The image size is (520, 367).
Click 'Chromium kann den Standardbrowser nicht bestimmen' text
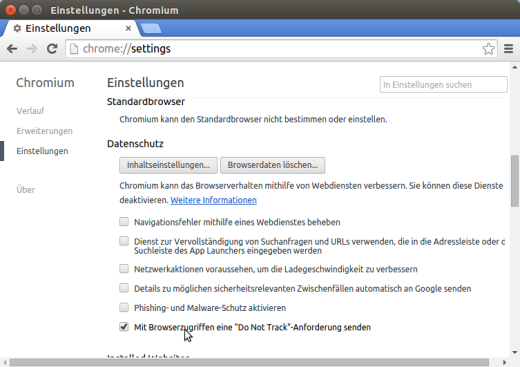(253, 119)
